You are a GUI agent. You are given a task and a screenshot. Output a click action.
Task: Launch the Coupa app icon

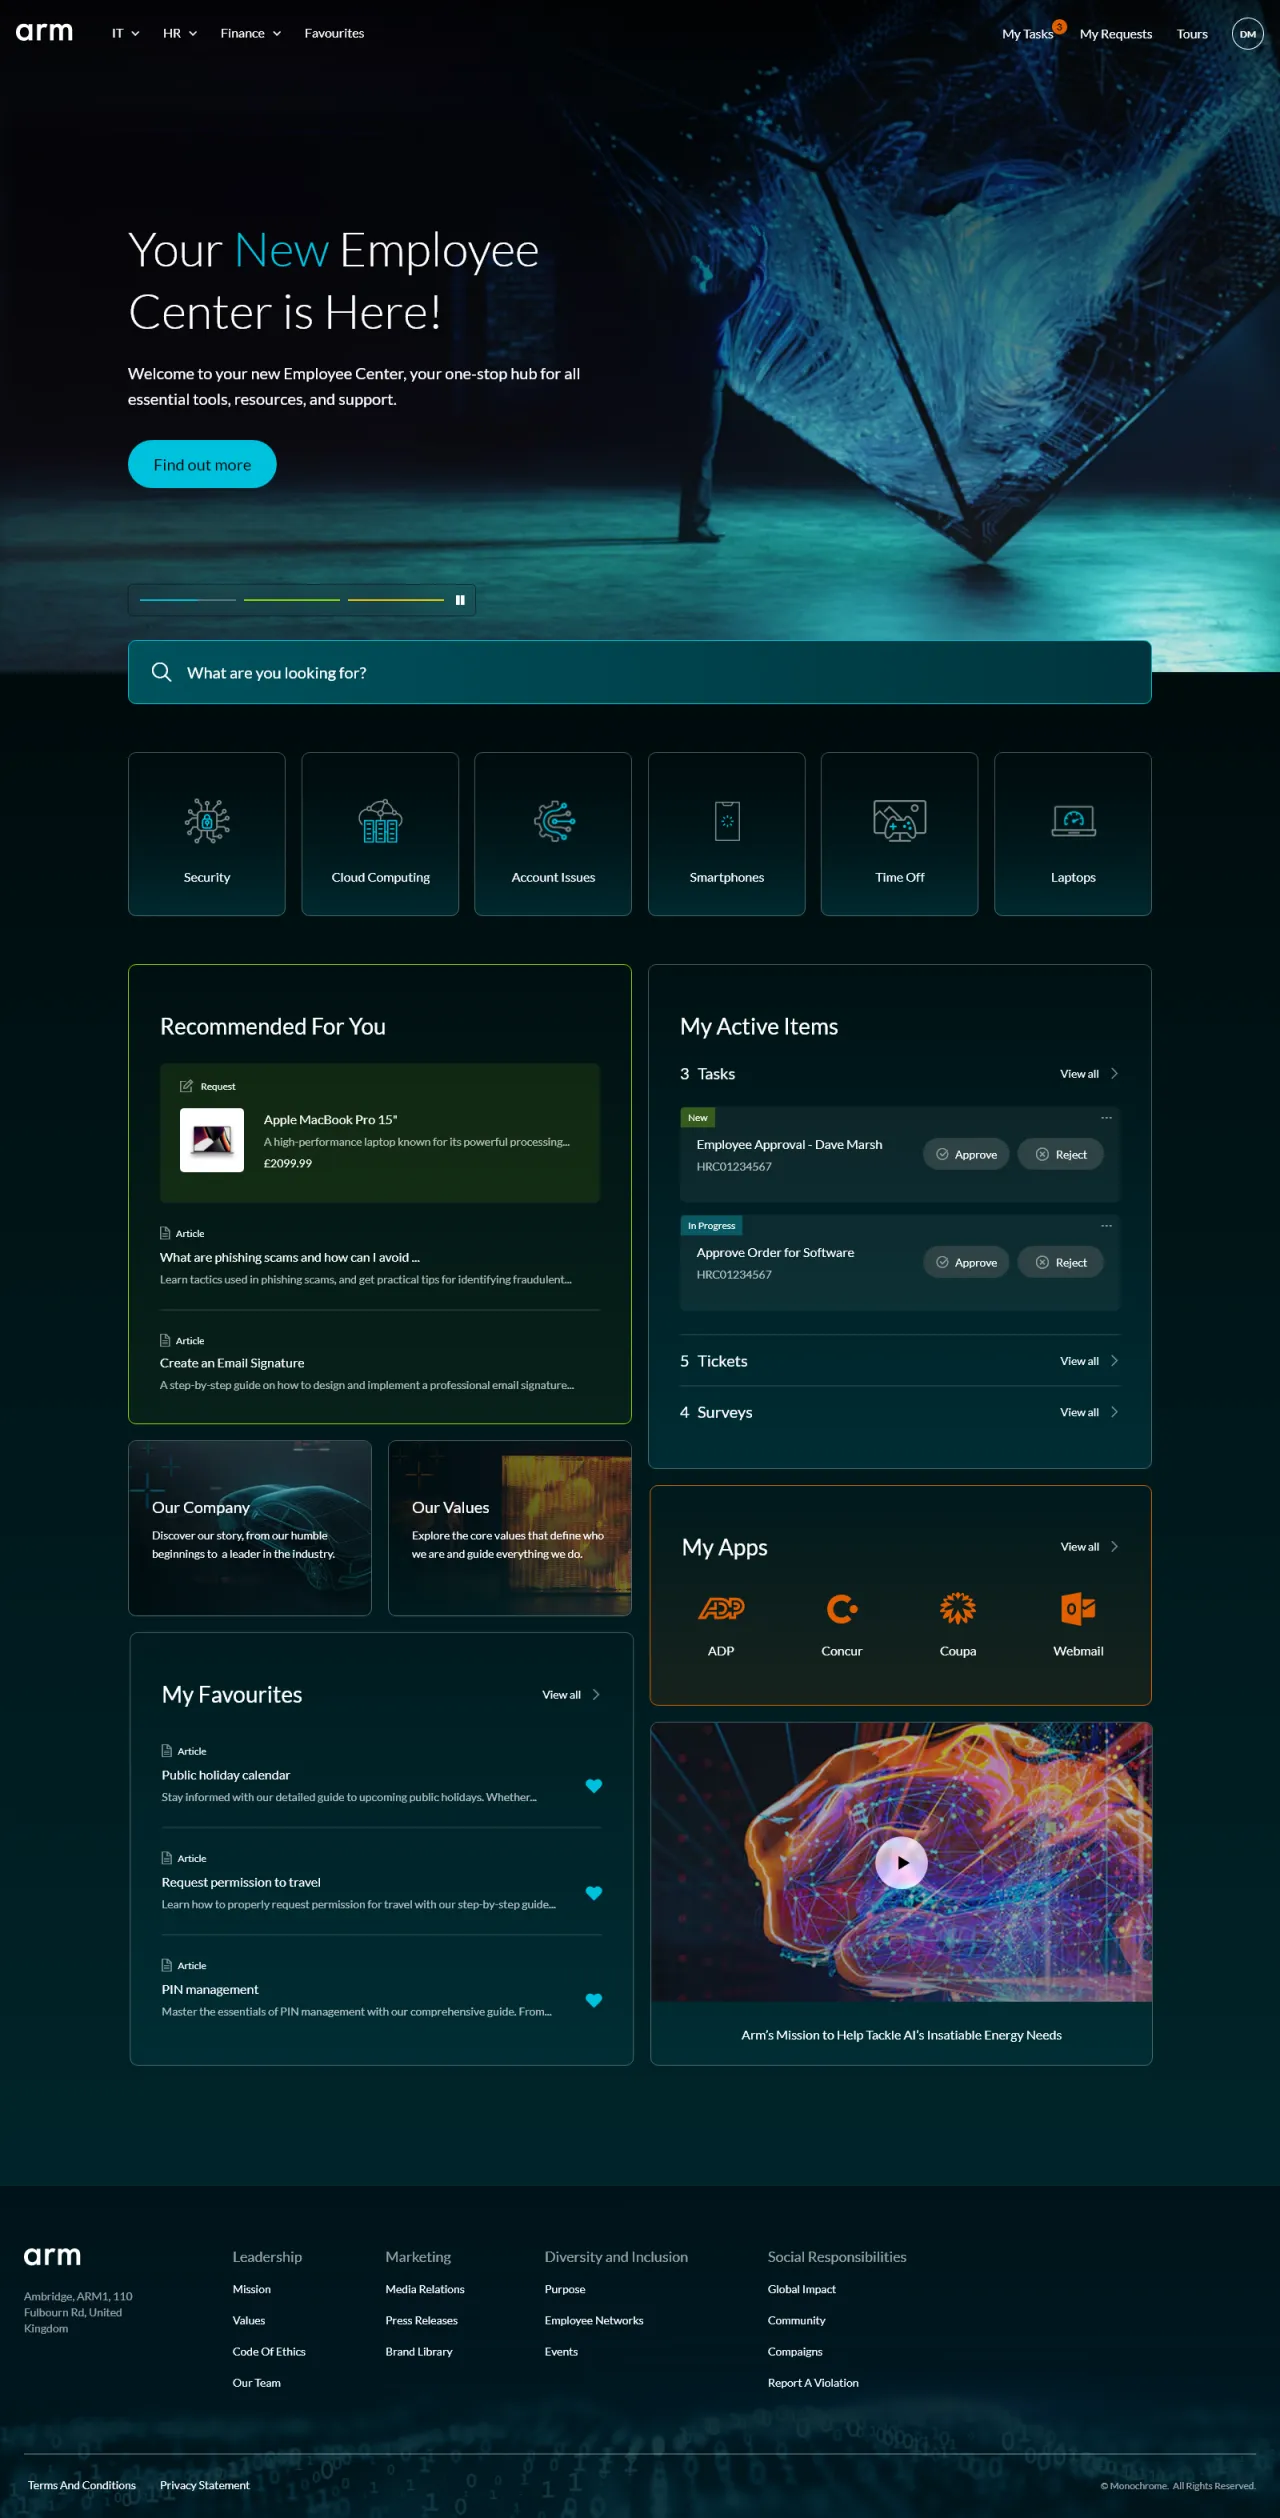(958, 1608)
